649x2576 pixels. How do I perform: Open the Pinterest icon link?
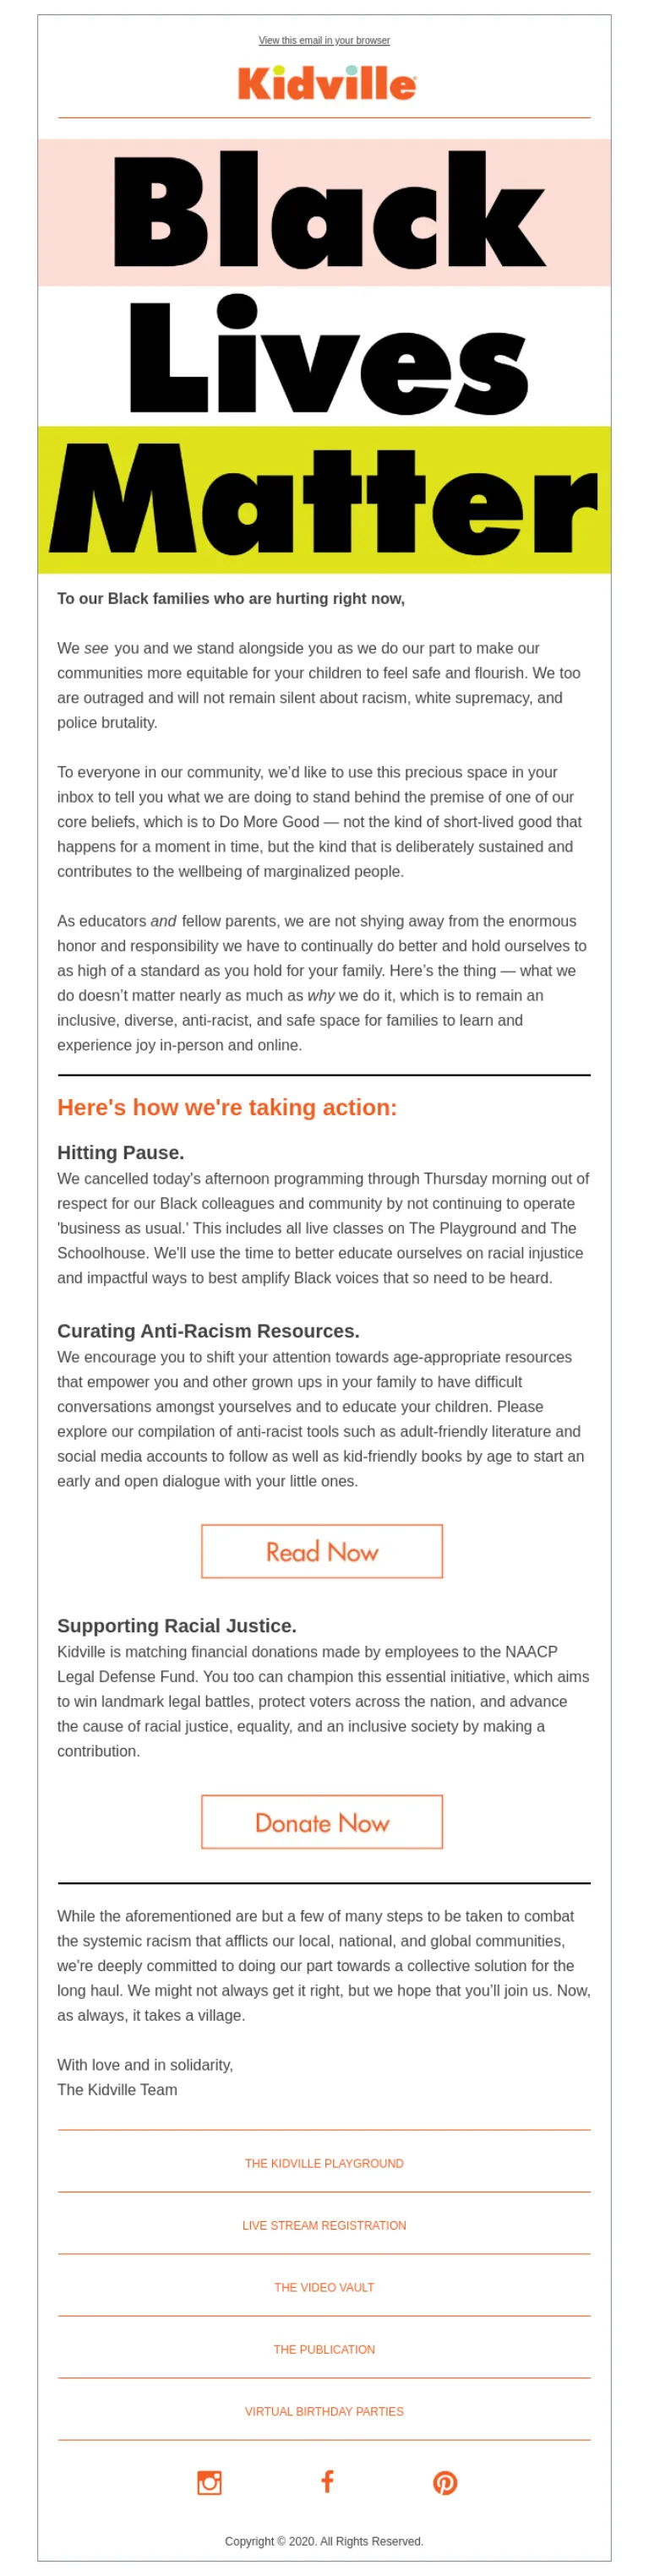445,2482
